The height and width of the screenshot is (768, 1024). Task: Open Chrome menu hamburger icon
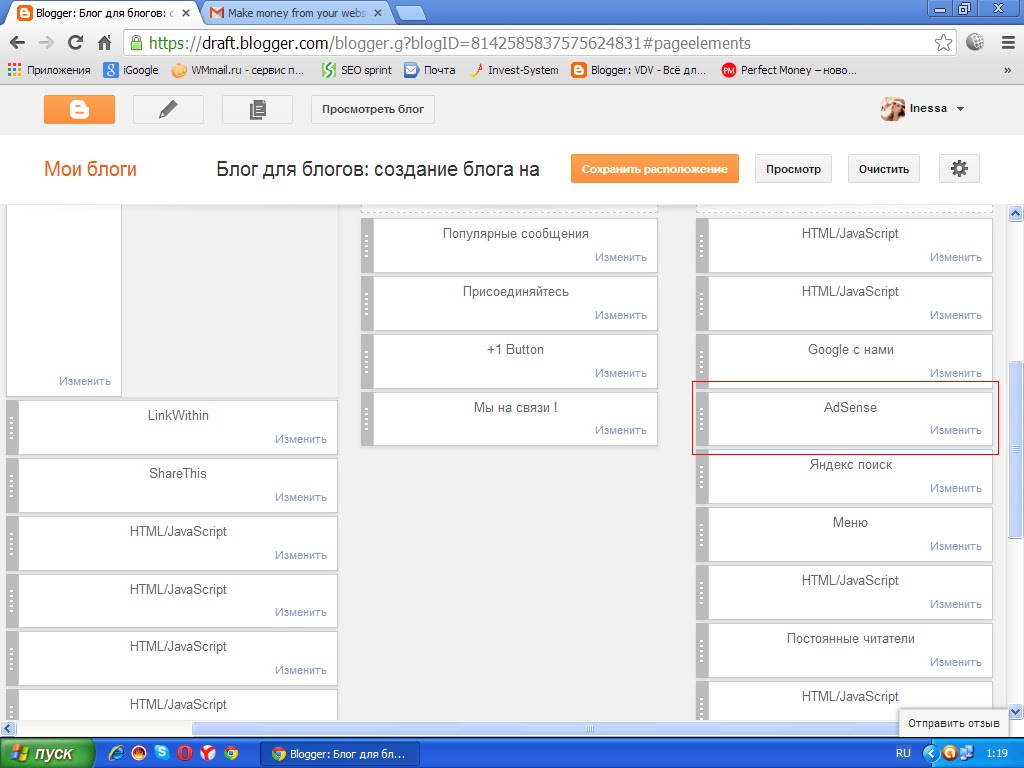1008,43
